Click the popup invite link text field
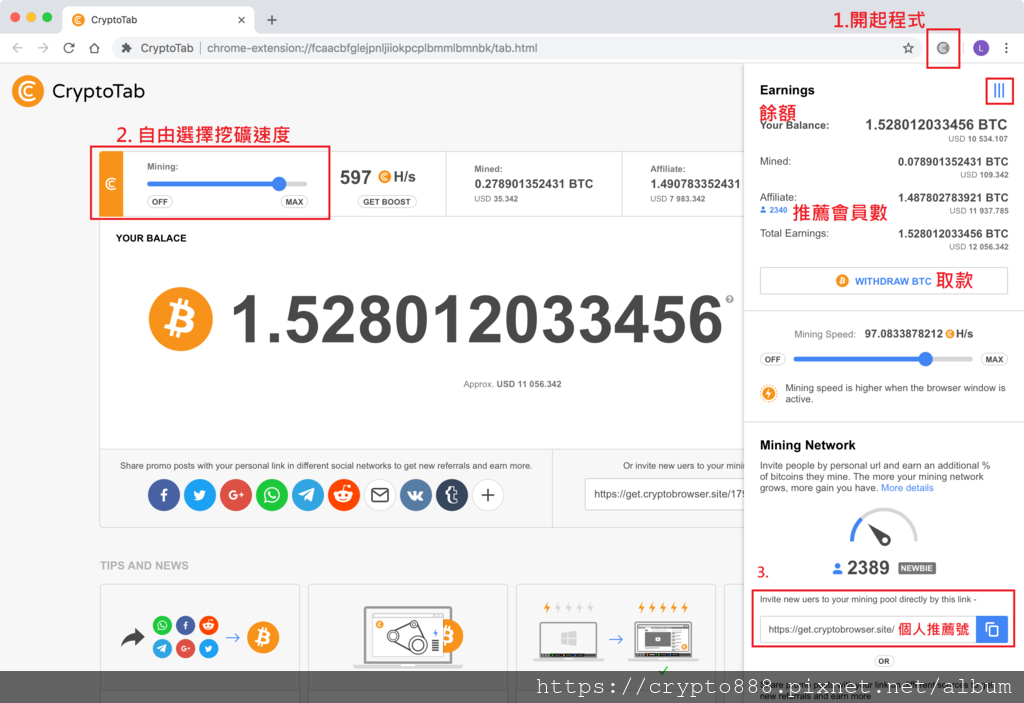The image size is (1024, 703). [868, 629]
